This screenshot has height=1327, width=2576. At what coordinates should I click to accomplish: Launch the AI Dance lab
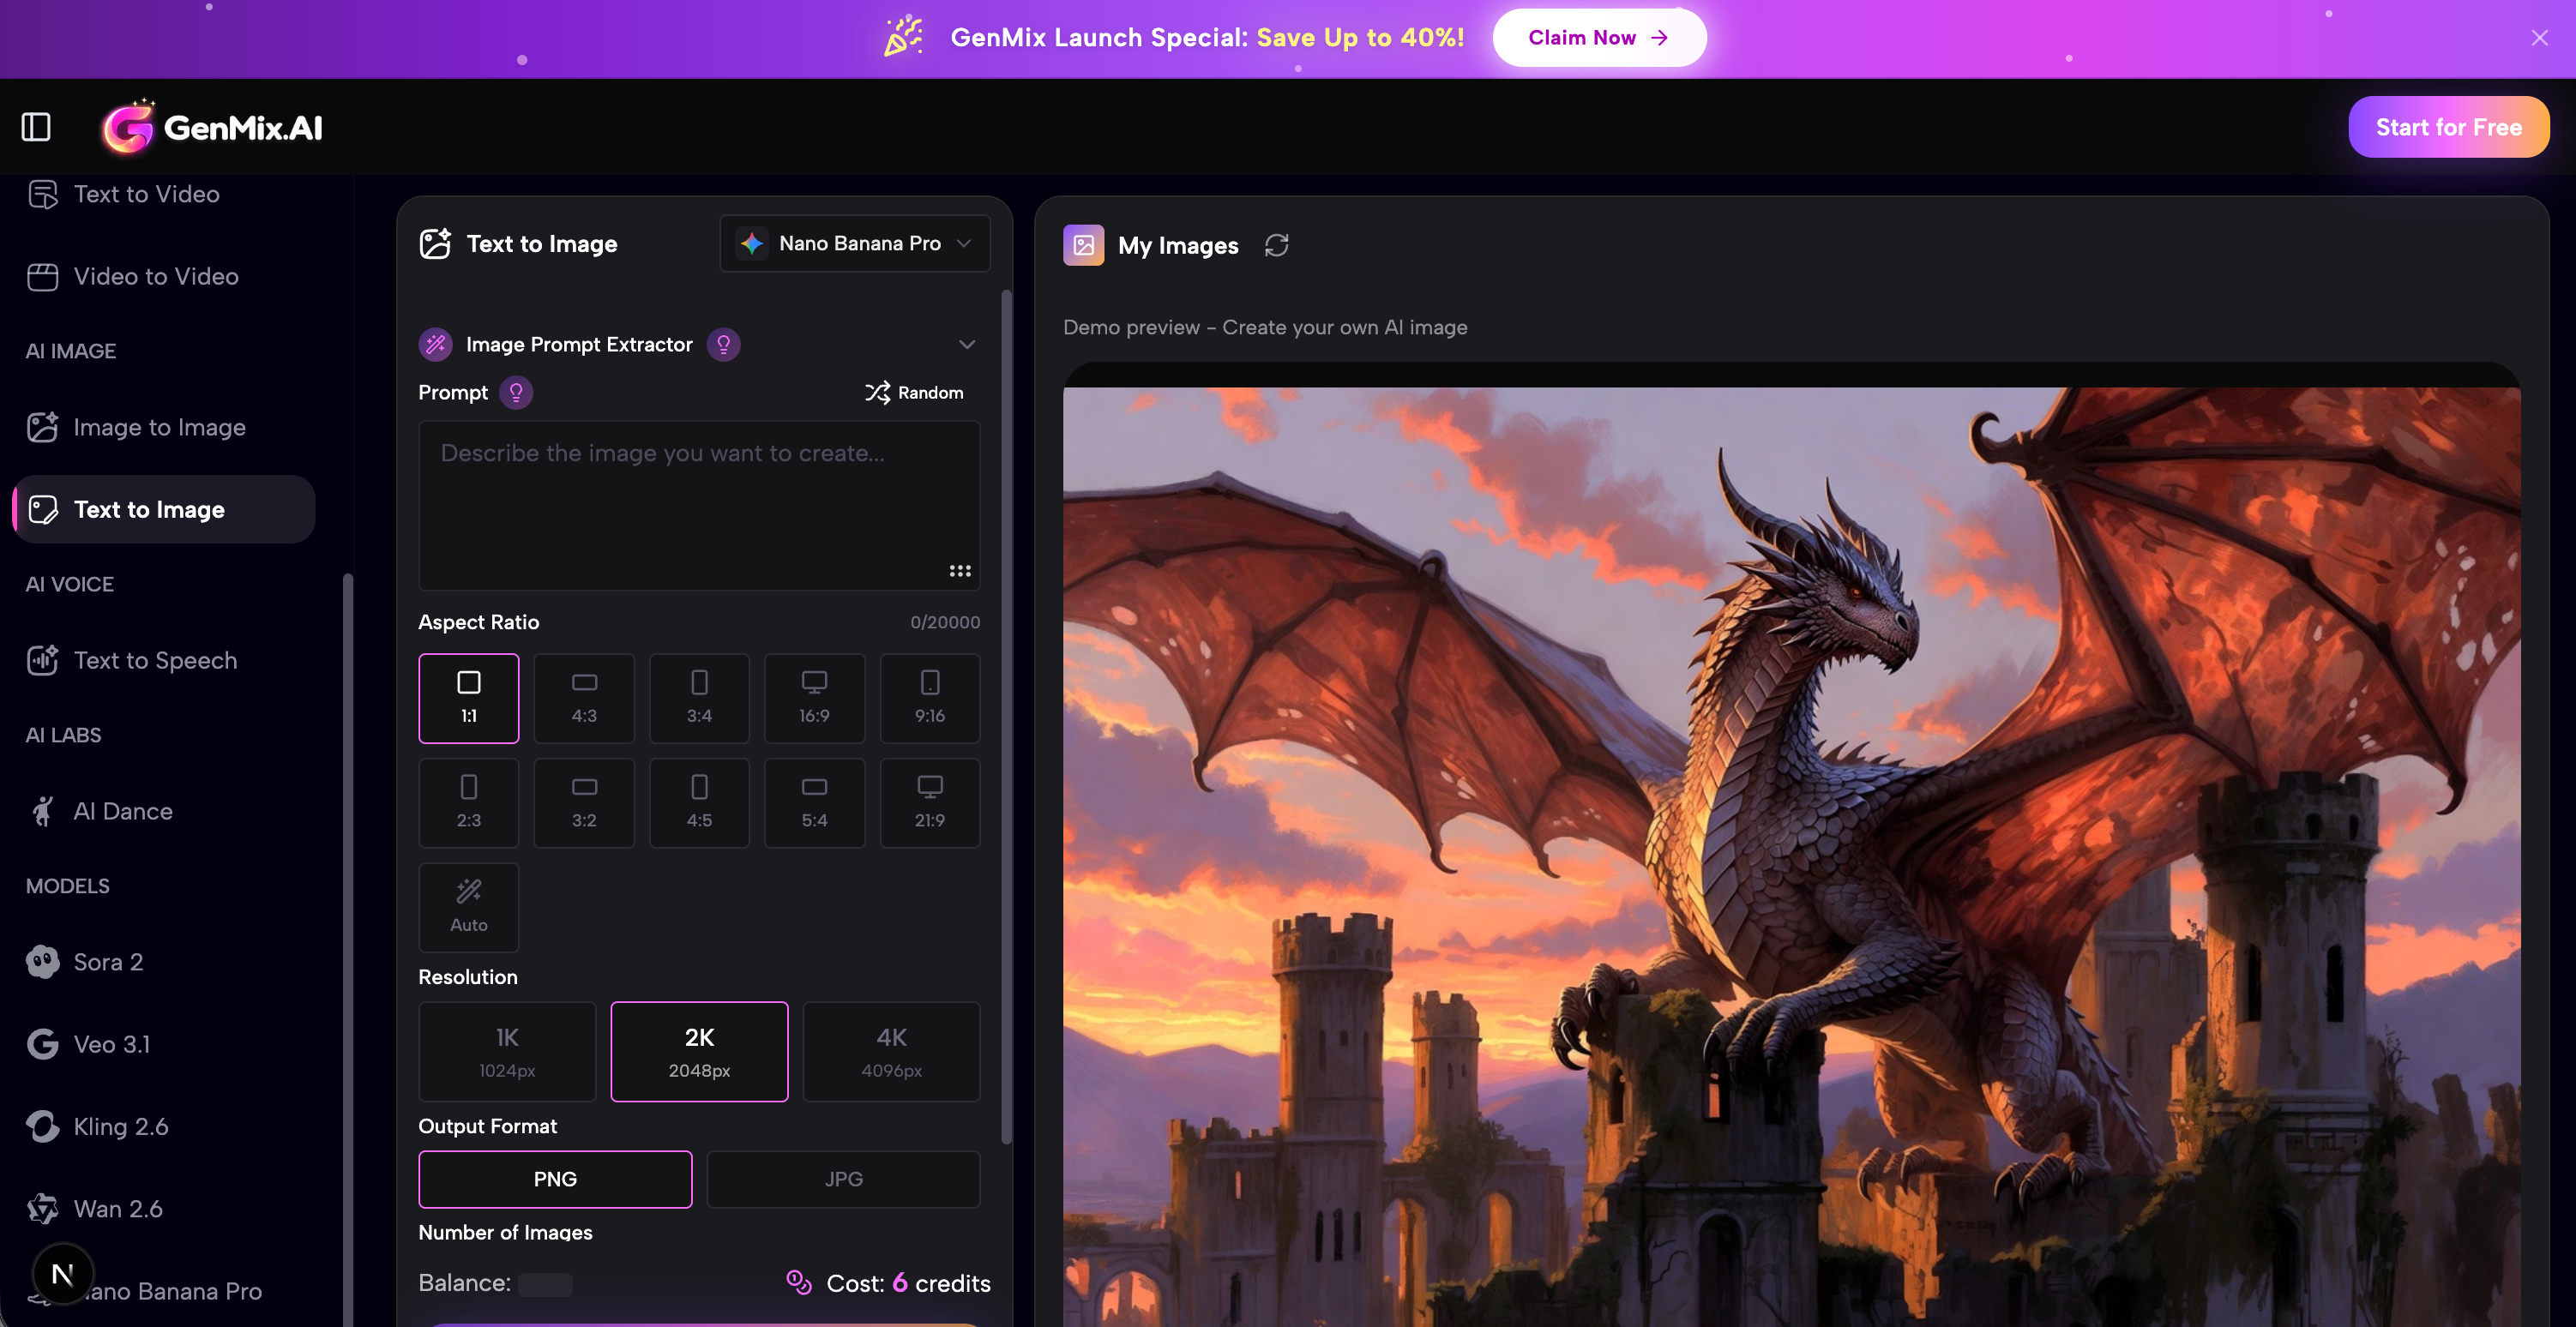coord(123,811)
